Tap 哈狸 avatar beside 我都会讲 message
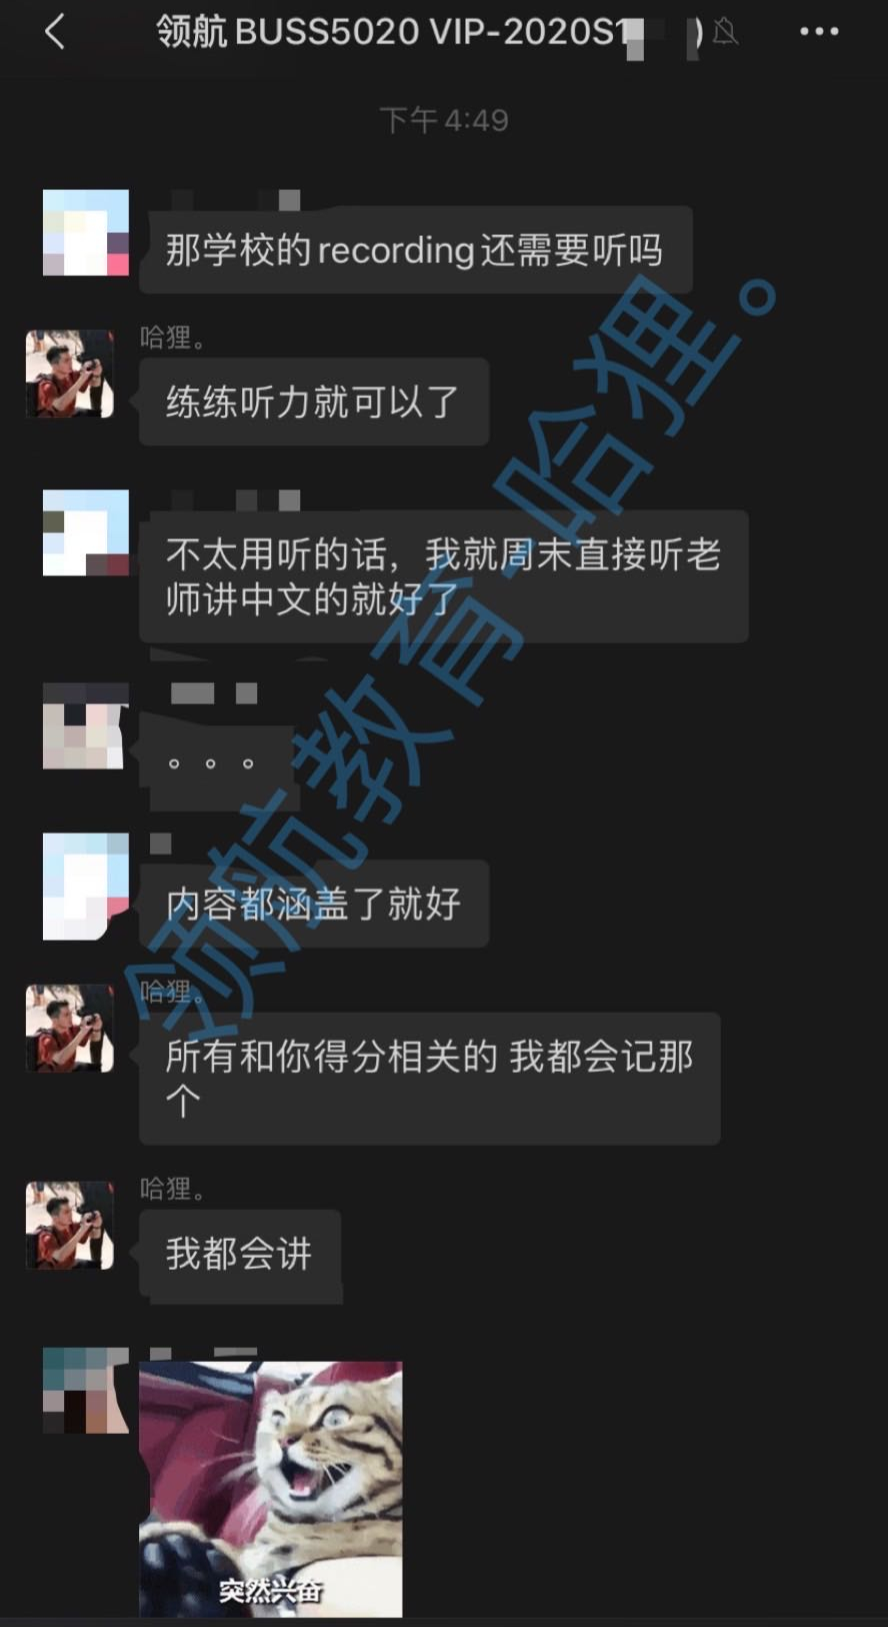 (69, 1225)
